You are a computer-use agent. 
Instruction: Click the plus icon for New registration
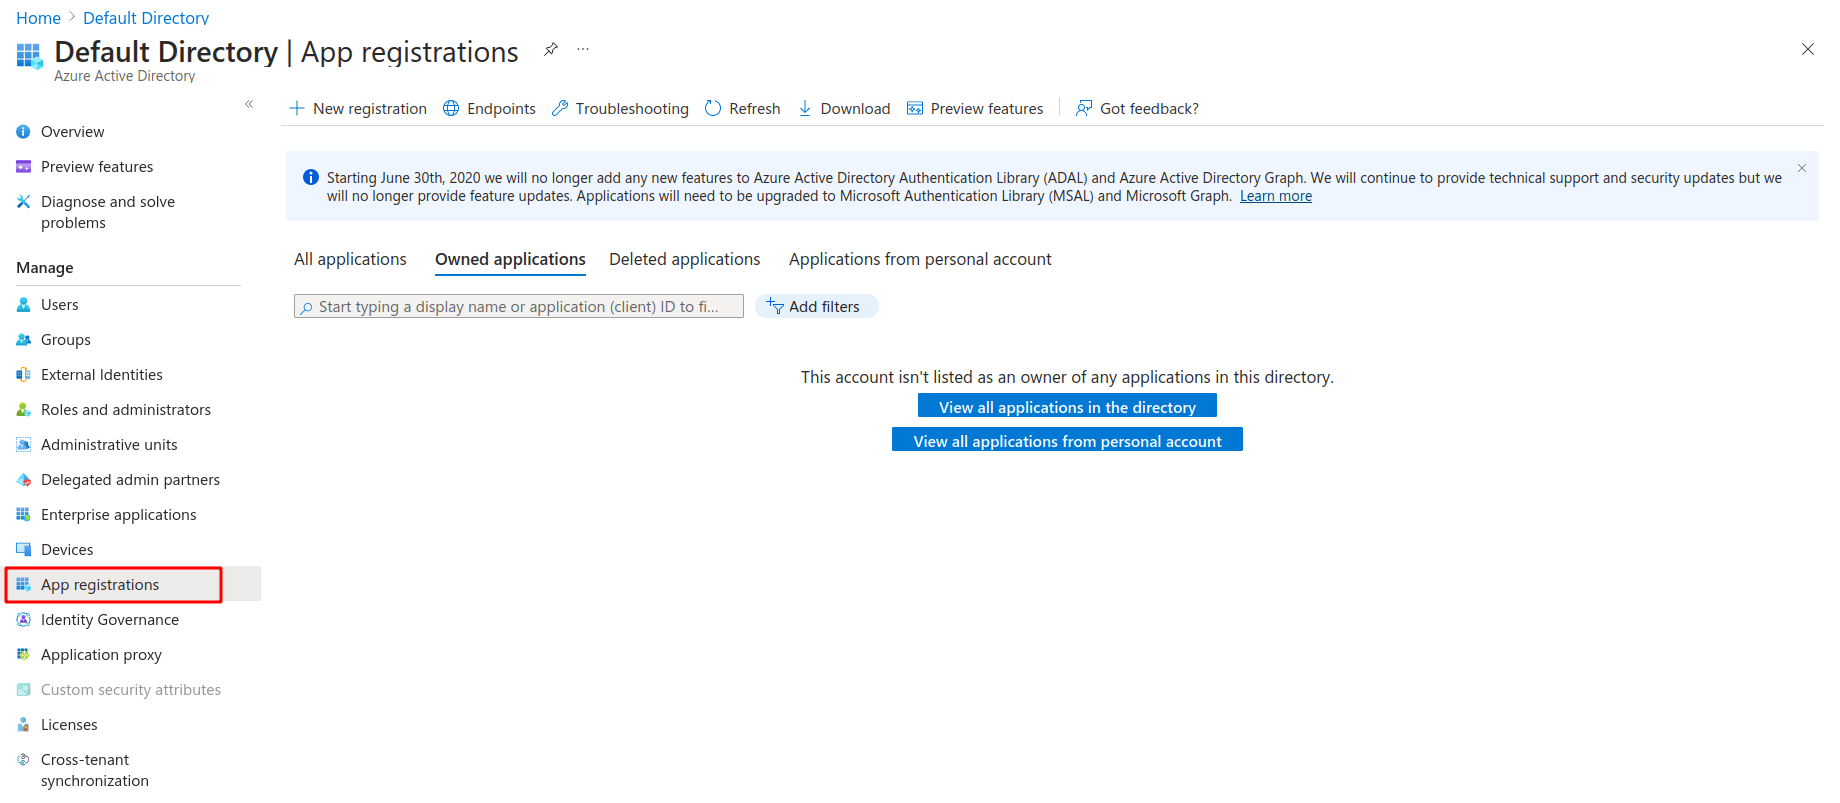(297, 108)
